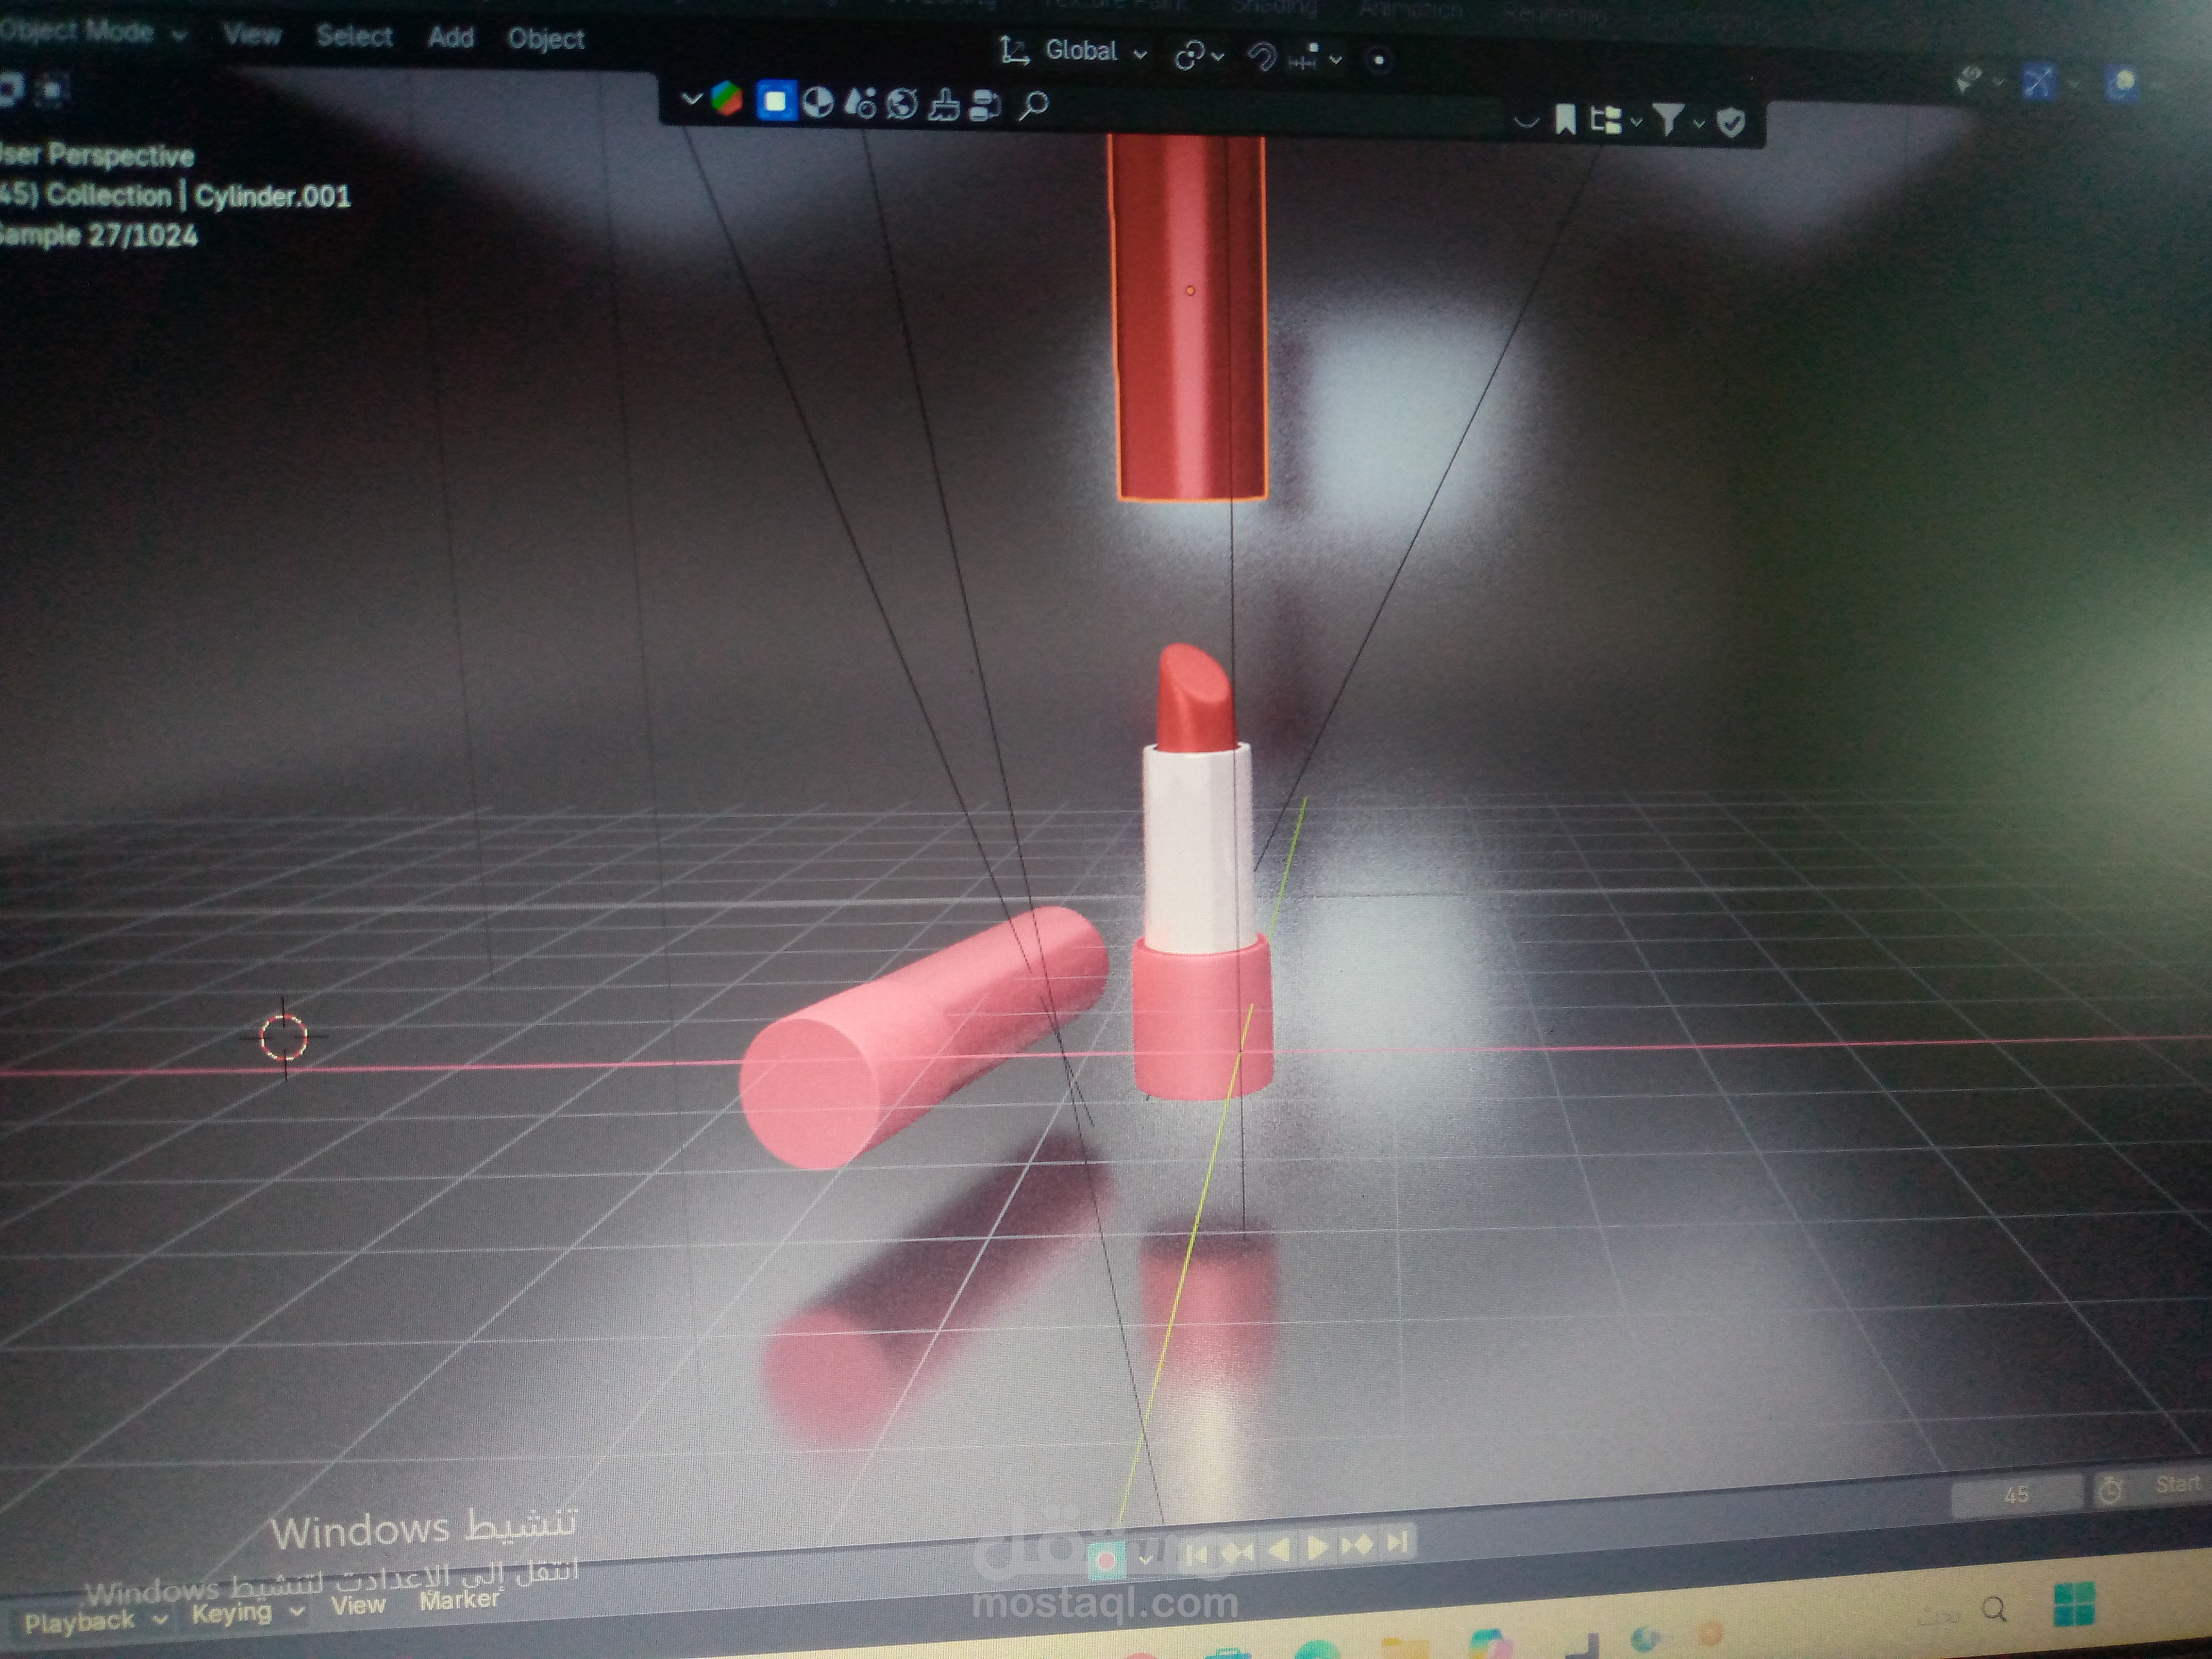
Task: Open the Keying dropdown in timeline
Action: [x=247, y=1613]
